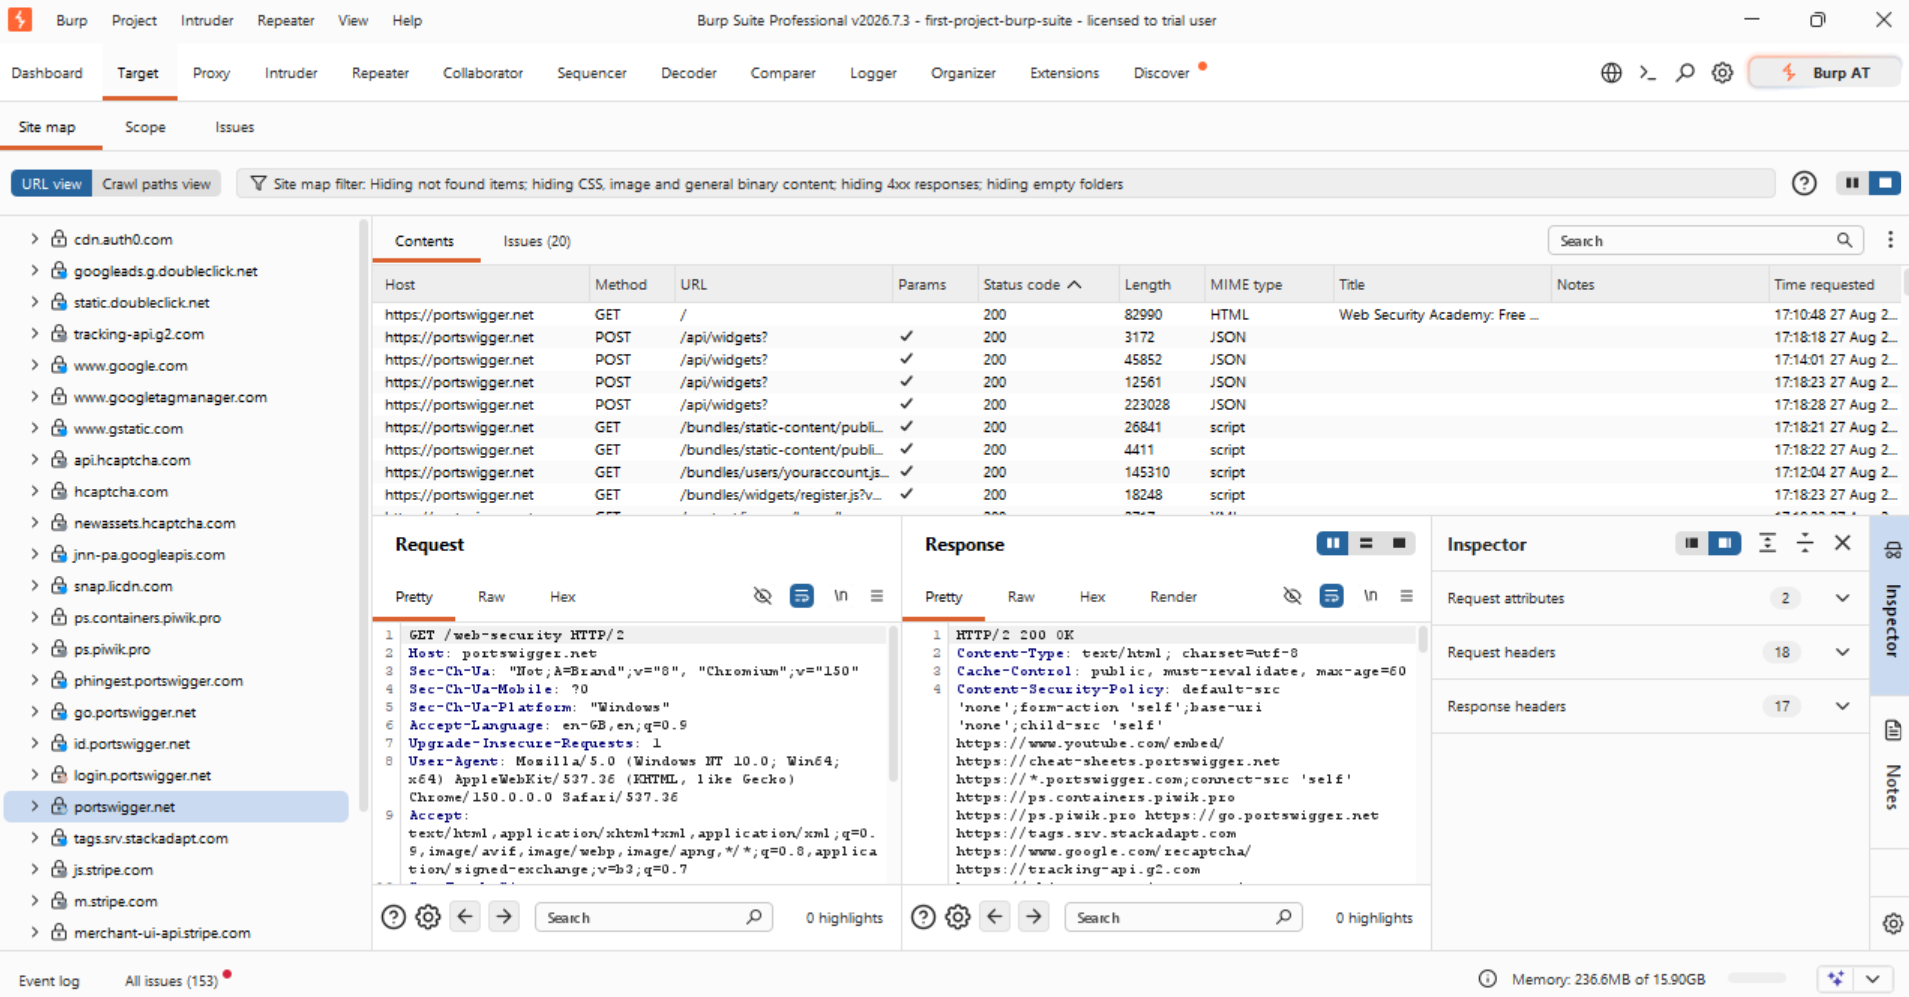Image resolution: width=1909 pixels, height=997 pixels.
Task: Expand portswigger.net tree node
Action: click(x=35, y=806)
